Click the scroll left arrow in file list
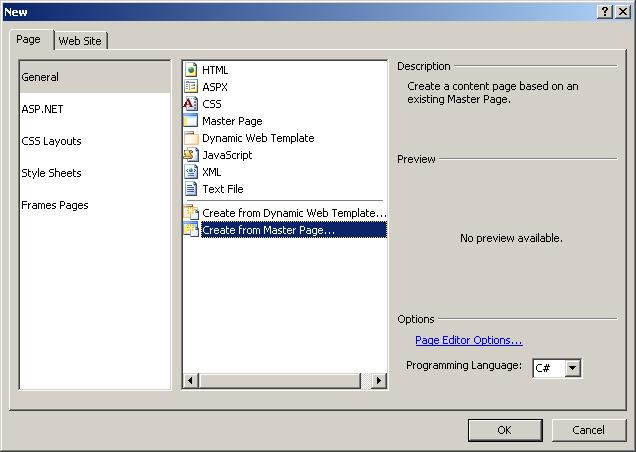The width and height of the screenshot is (636, 452). tap(190, 381)
